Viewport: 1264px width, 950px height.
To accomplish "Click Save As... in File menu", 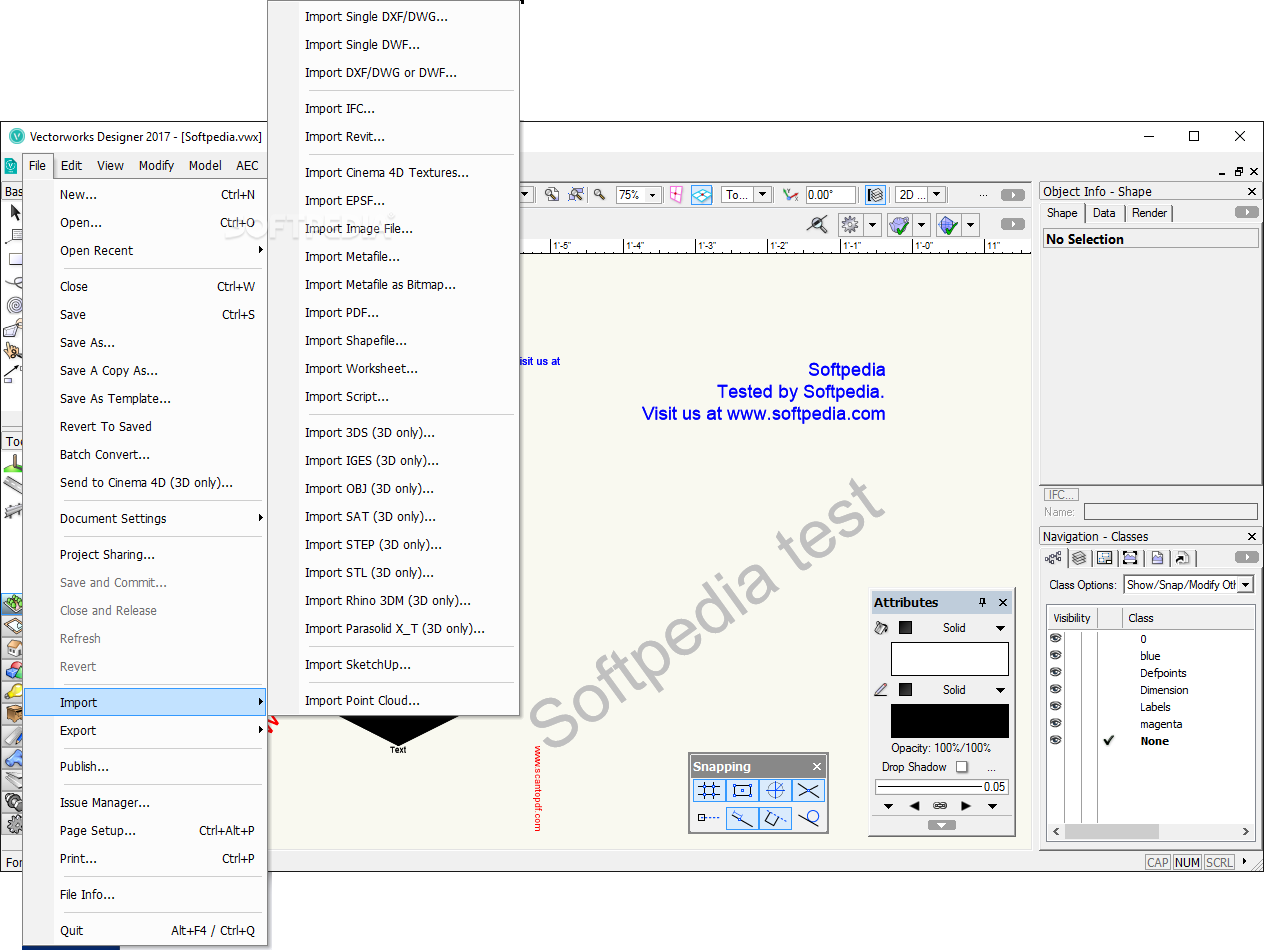I will pyautogui.click(x=145, y=342).
